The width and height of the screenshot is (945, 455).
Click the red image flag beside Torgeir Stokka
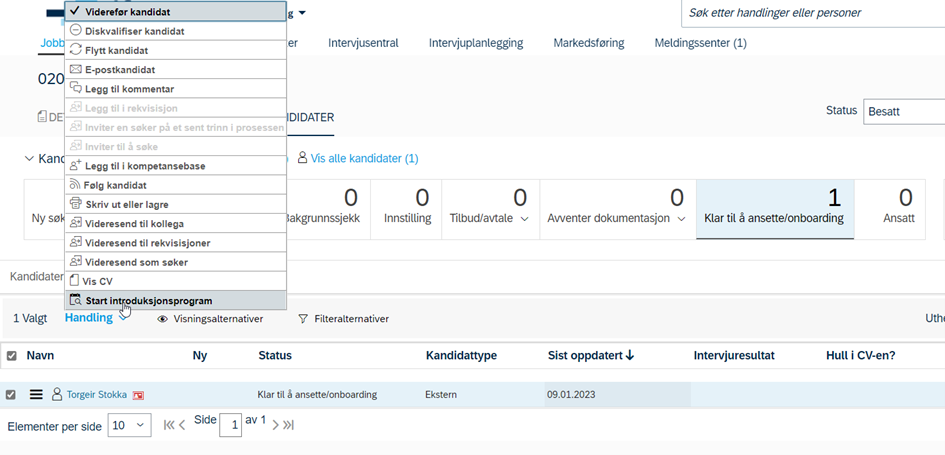(139, 395)
